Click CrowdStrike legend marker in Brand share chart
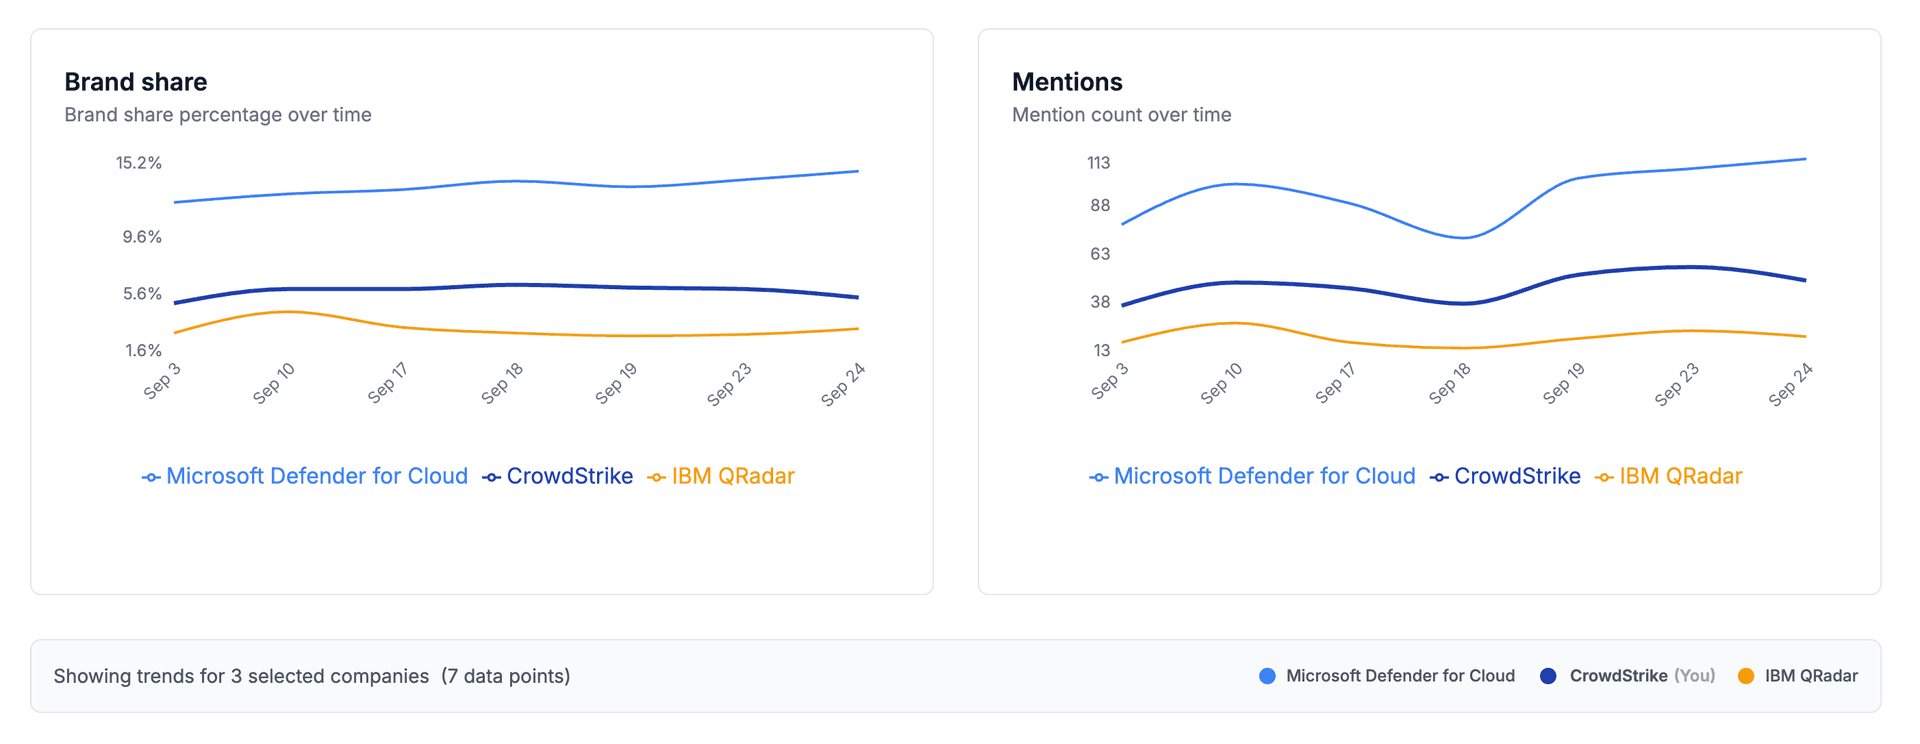Viewport: 1920px width, 744px height. pyautogui.click(x=491, y=478)
